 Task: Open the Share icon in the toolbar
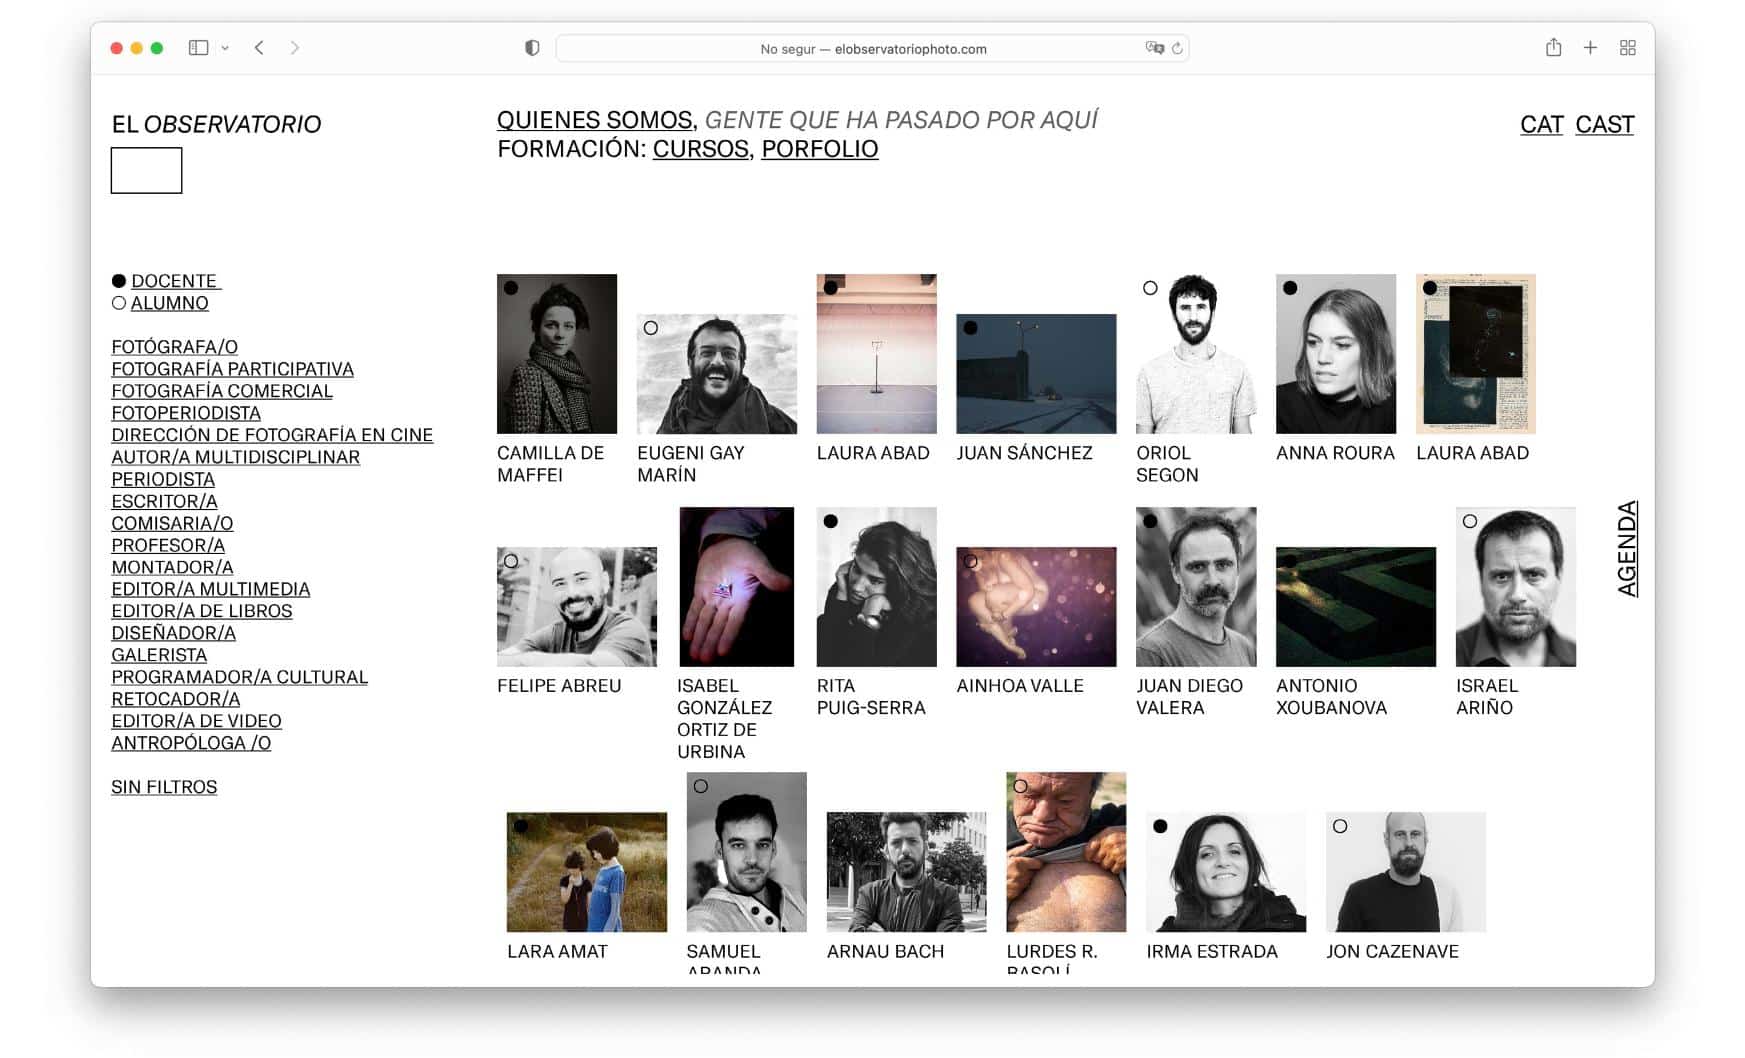pos(1553,47)
